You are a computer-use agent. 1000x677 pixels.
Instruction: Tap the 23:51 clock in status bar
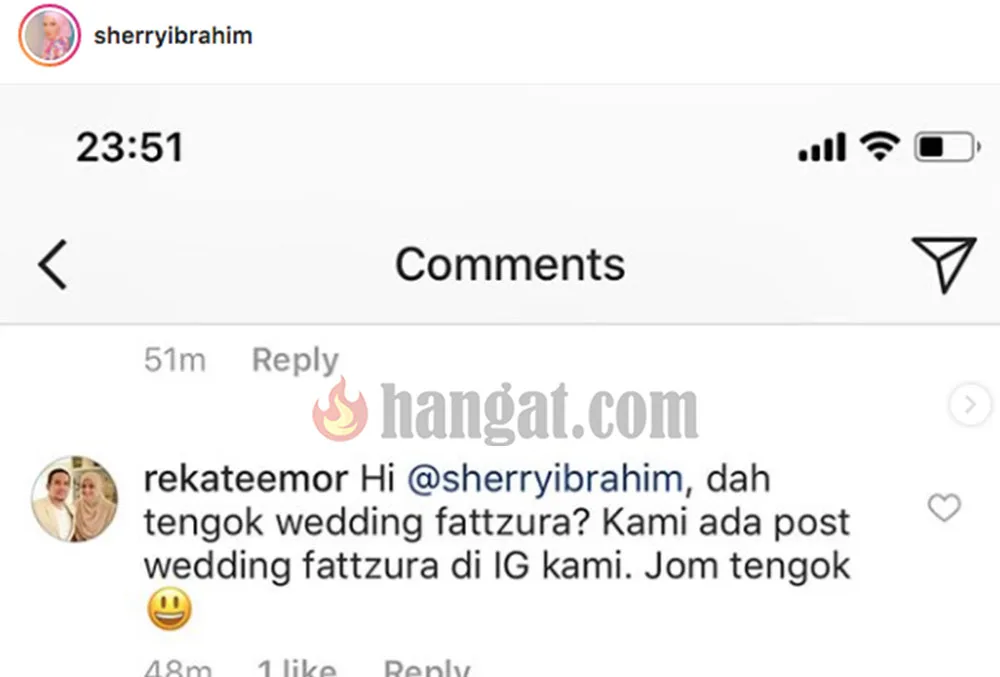130,147
